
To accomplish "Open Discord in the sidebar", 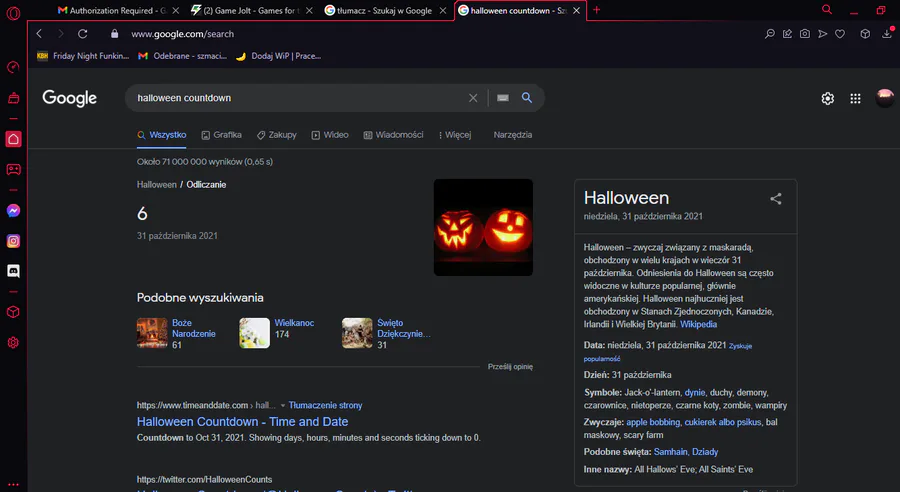I will 13,271.
